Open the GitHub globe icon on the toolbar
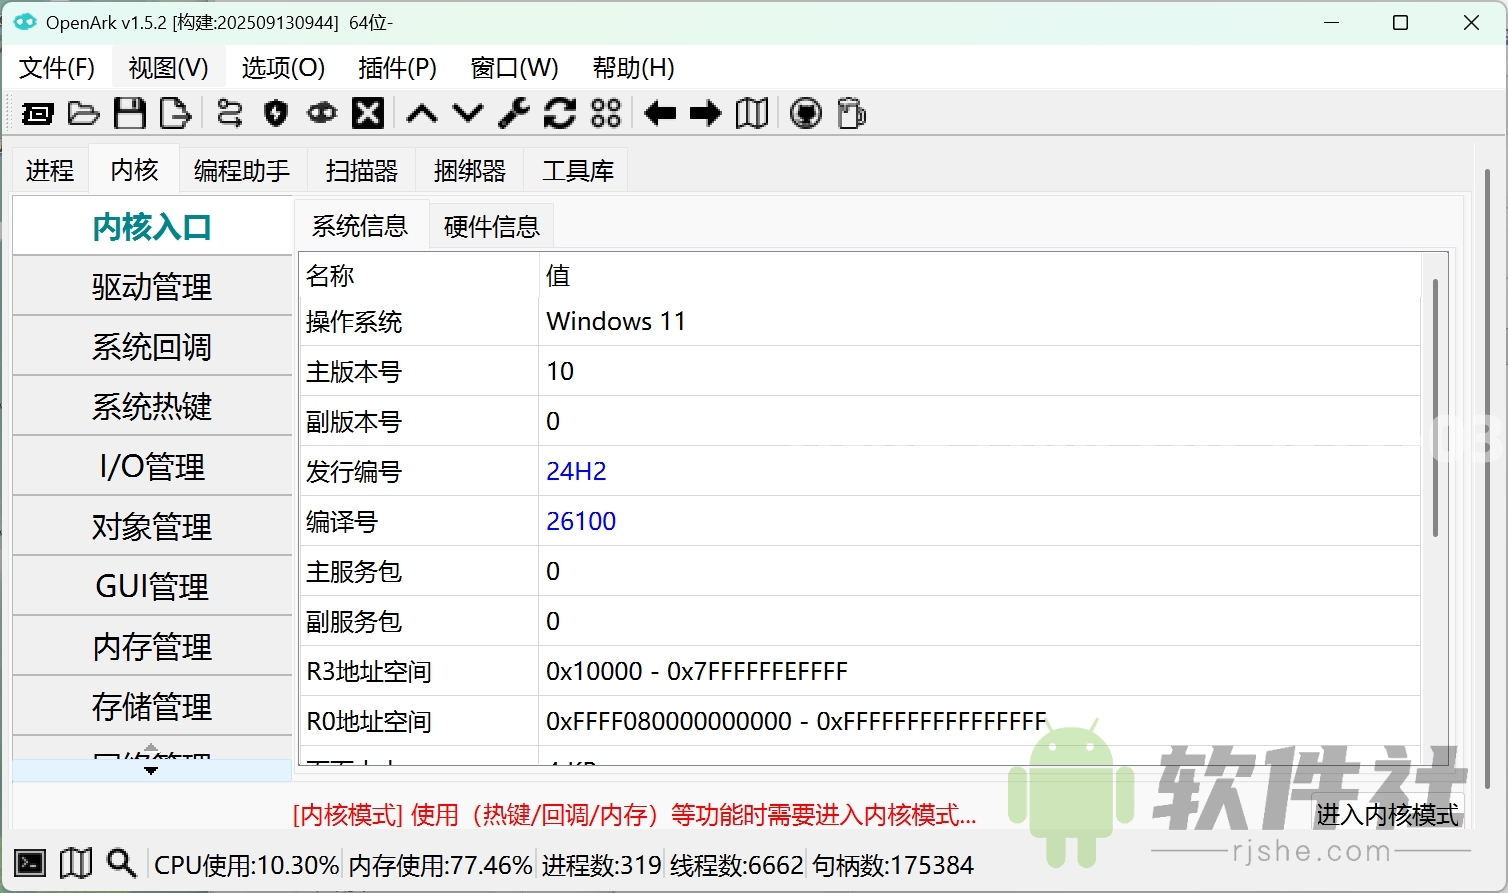 click(804, 113)
